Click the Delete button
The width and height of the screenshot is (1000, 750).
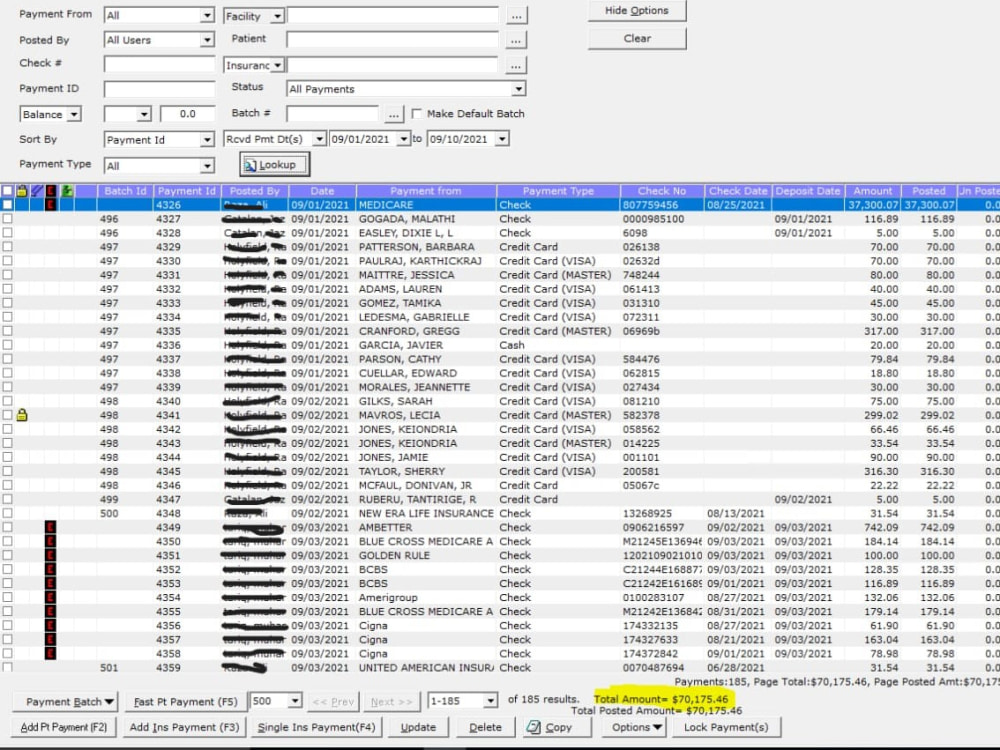tap(485, 727)
